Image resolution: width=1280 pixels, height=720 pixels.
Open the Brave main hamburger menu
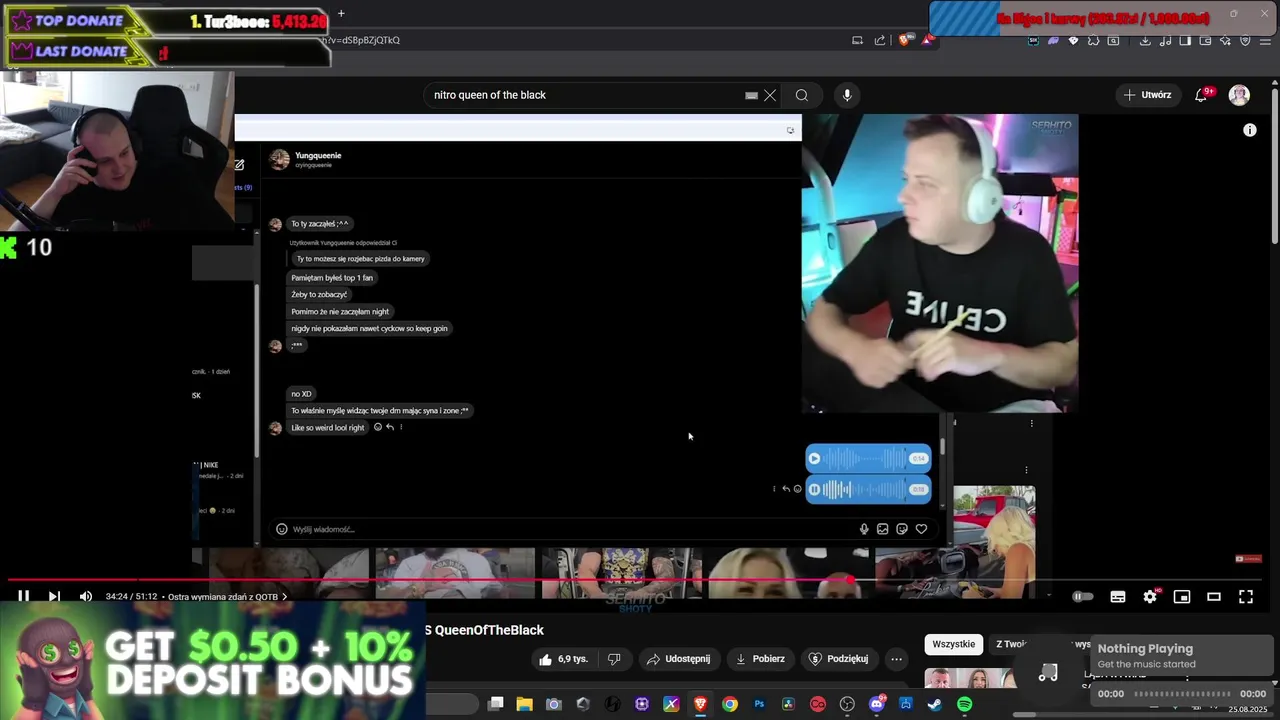pyautogui.click(x=1265, y=41)
